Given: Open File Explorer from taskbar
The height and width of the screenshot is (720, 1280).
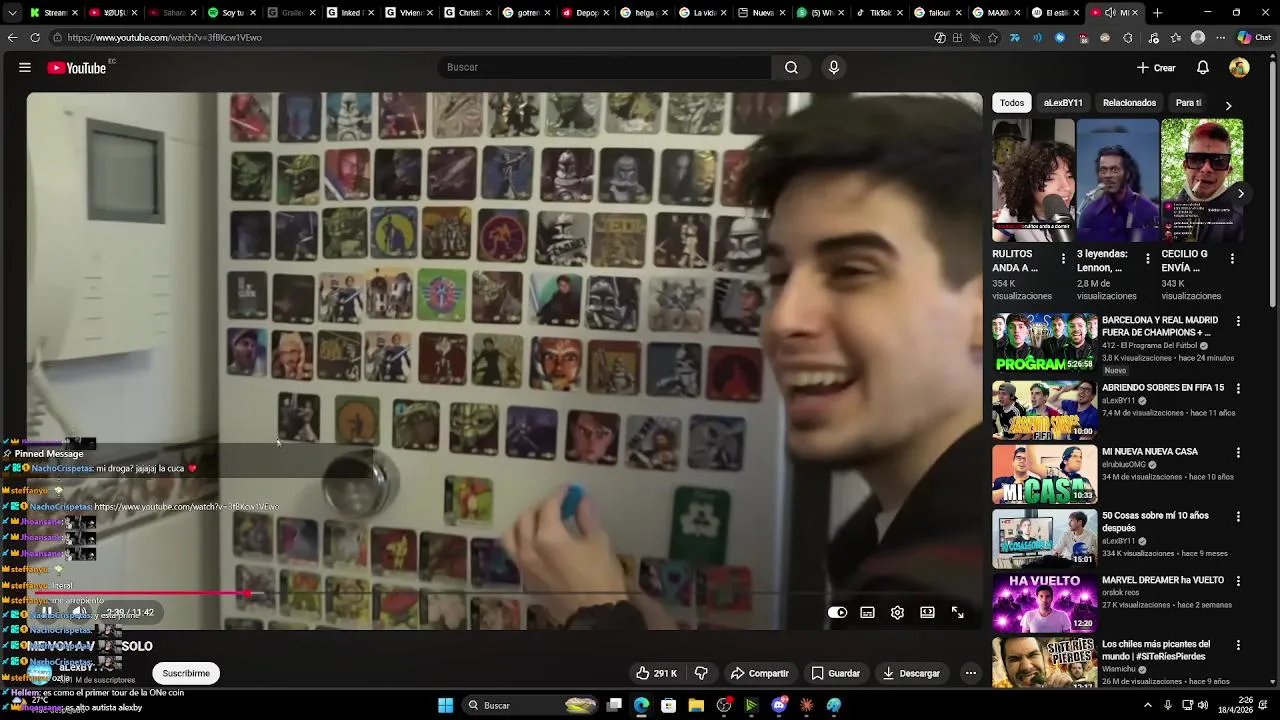Looking at the screenshot, I should pyautogui.click(x=696, y=705).
